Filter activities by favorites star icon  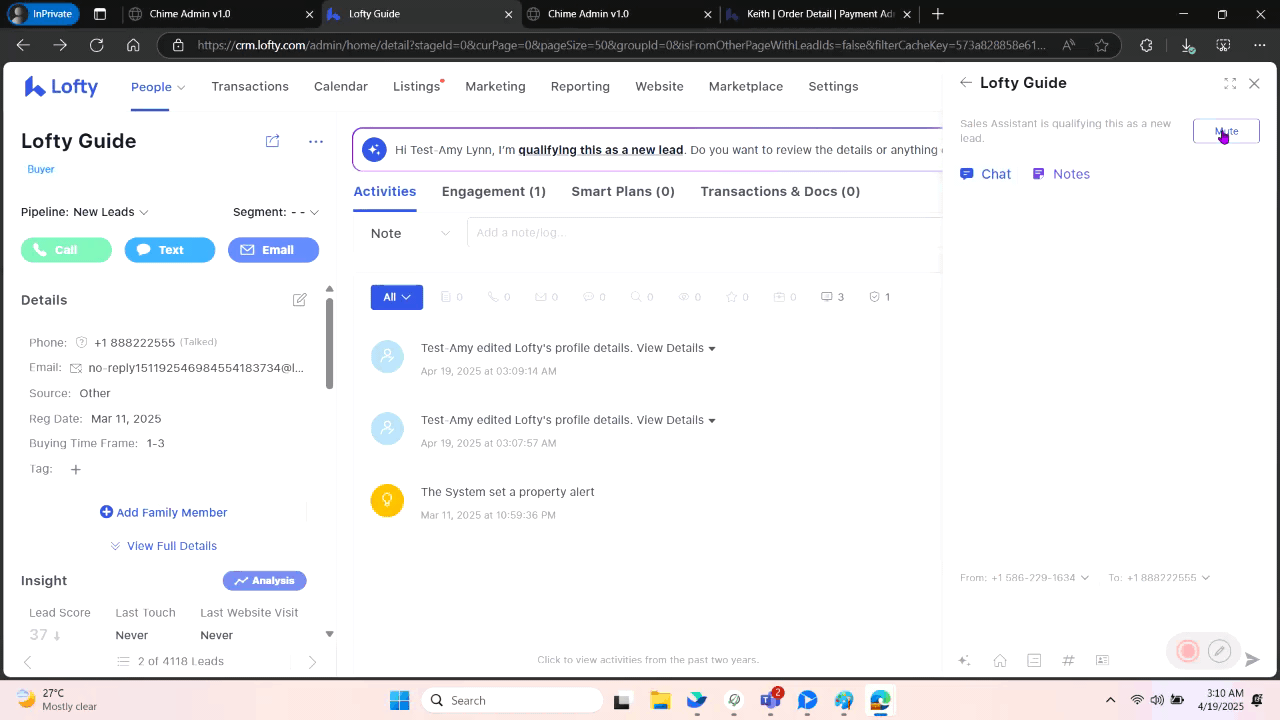point(737,297)
